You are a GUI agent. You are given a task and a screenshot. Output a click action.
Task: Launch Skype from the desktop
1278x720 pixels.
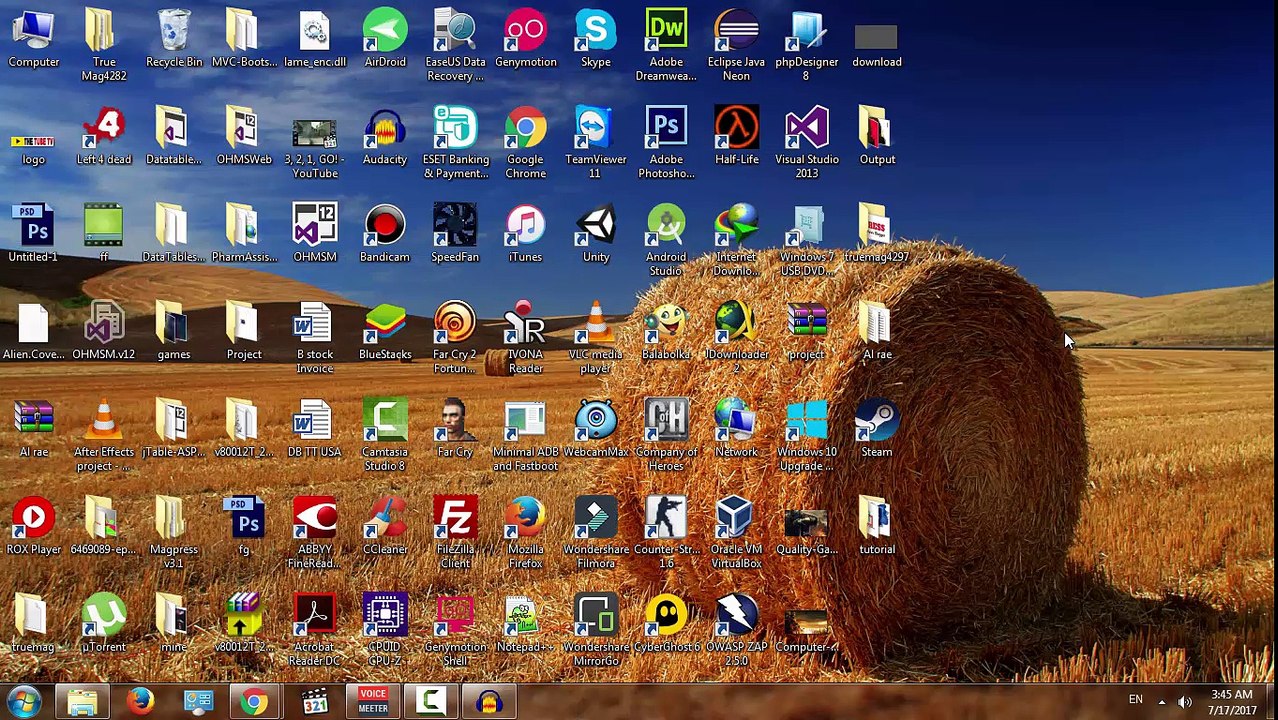pyautogui.click(x=596, y=40)
